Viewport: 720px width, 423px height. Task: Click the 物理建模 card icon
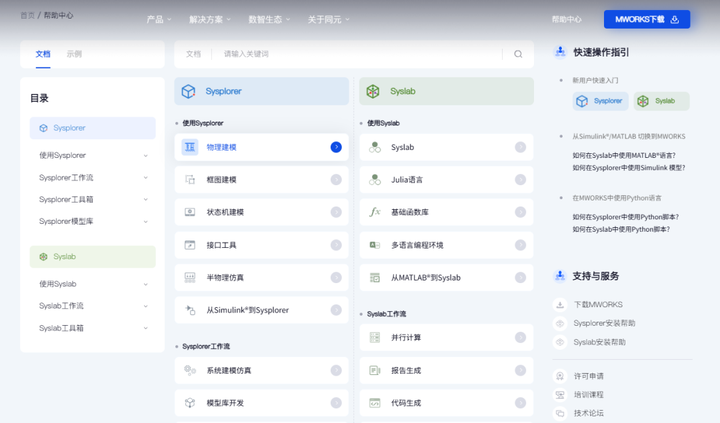(190, 147)
